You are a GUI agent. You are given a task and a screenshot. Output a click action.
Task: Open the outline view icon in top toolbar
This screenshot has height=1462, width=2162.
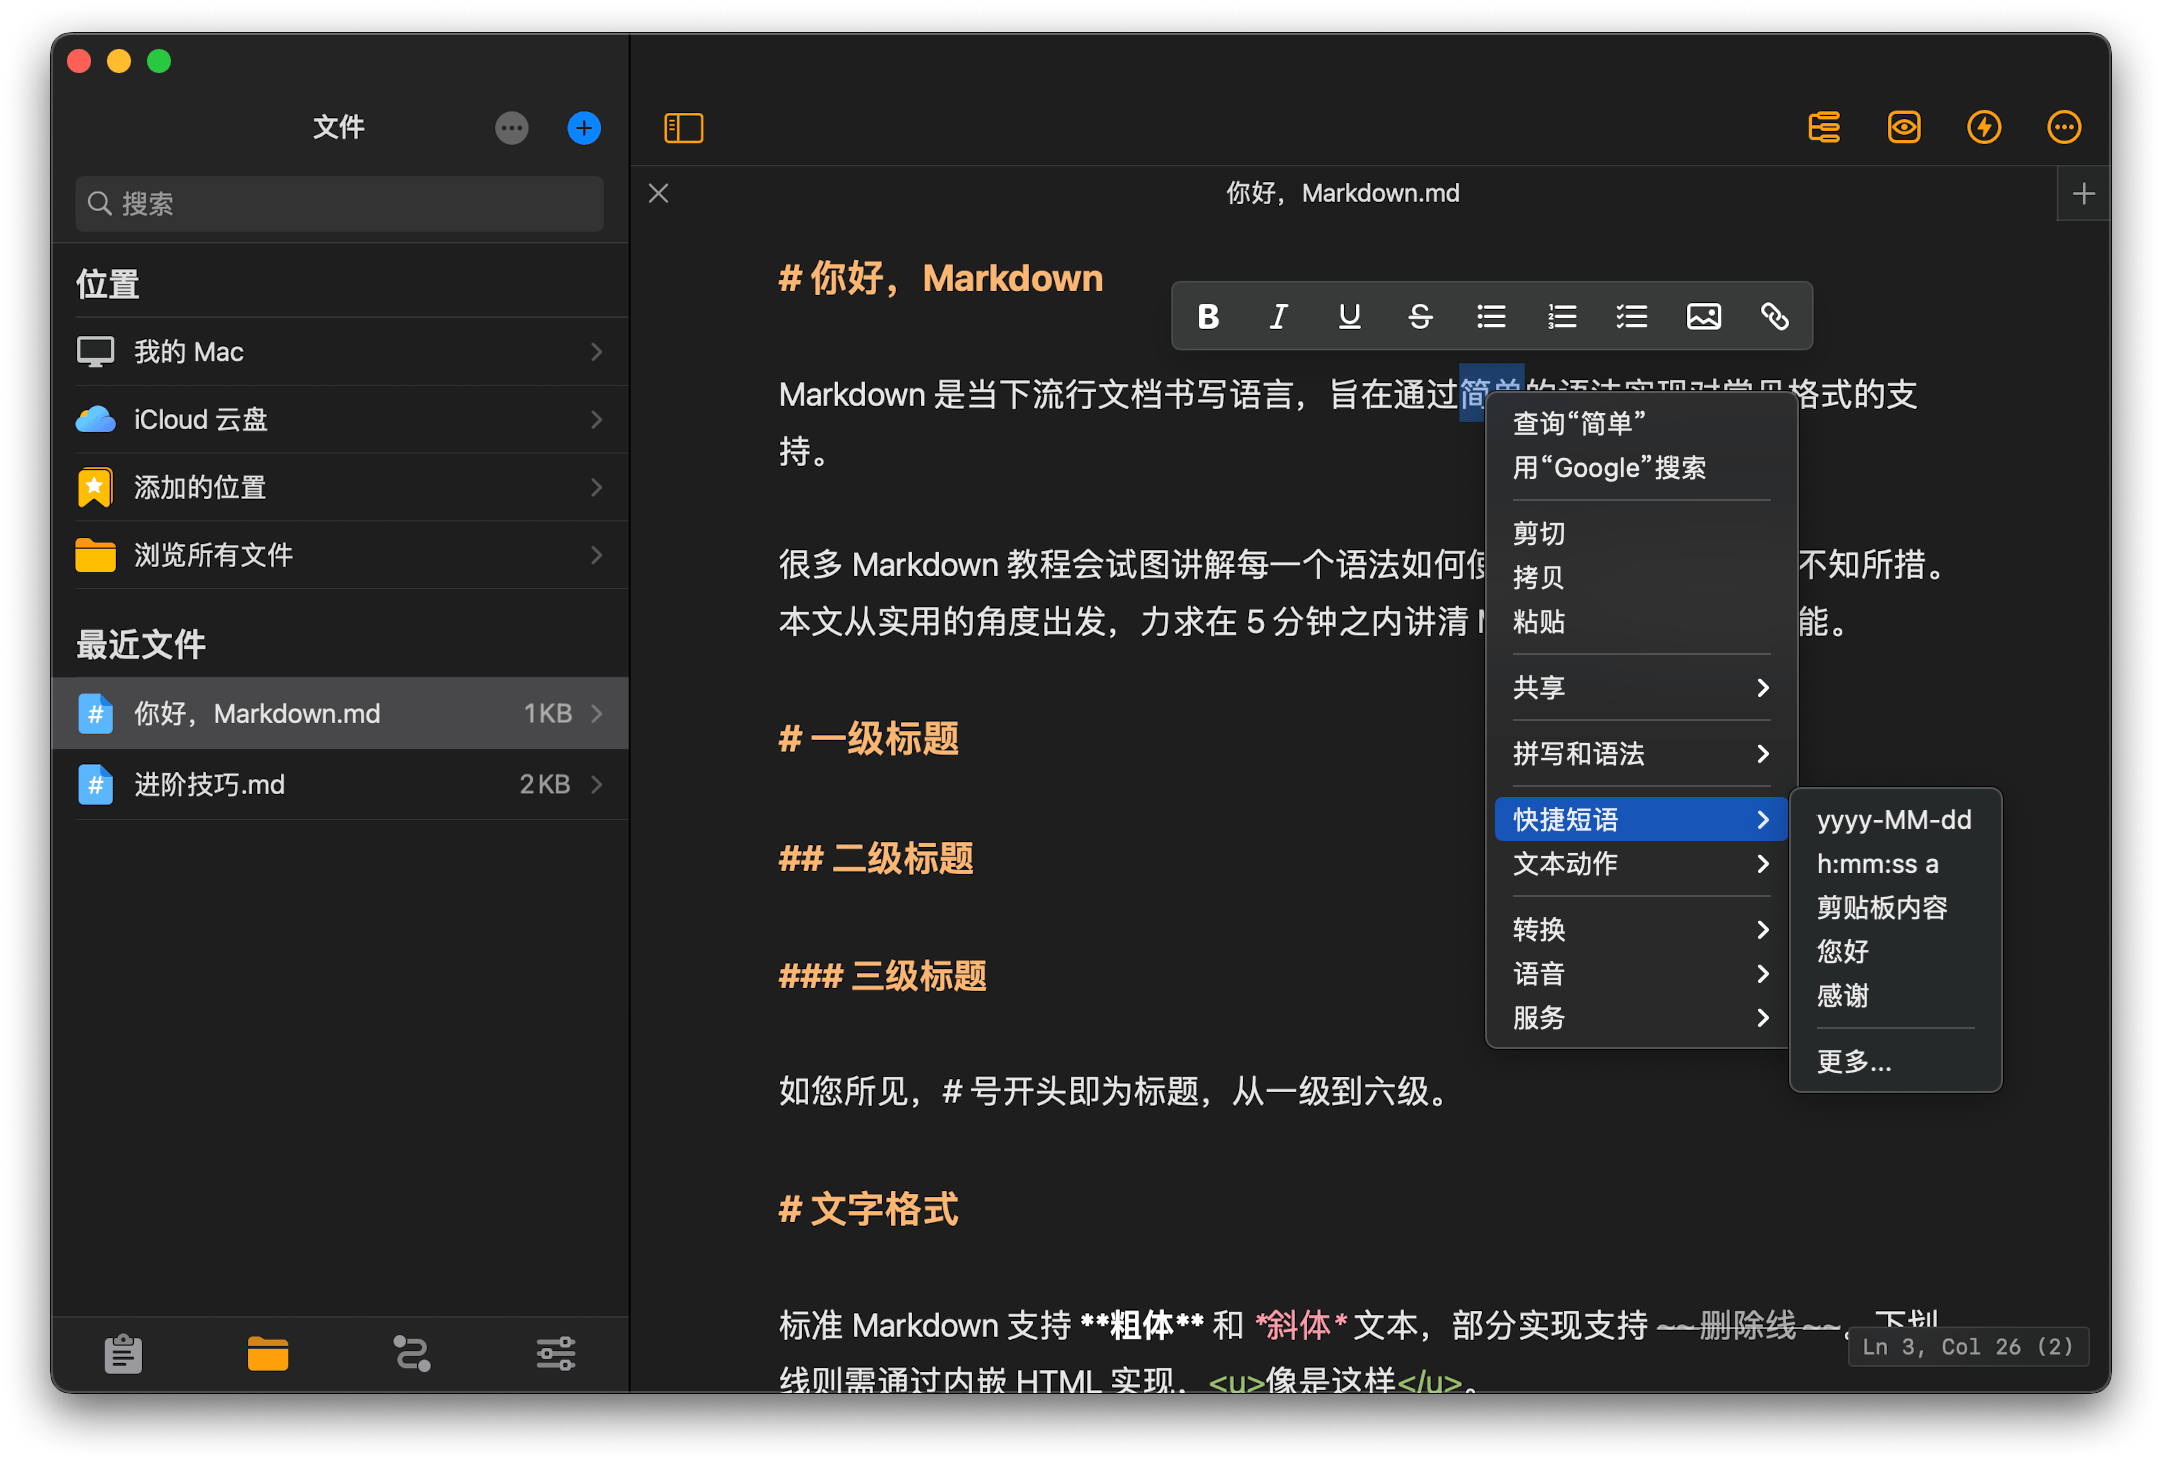pyautogui.click(x=1824, y=128)
